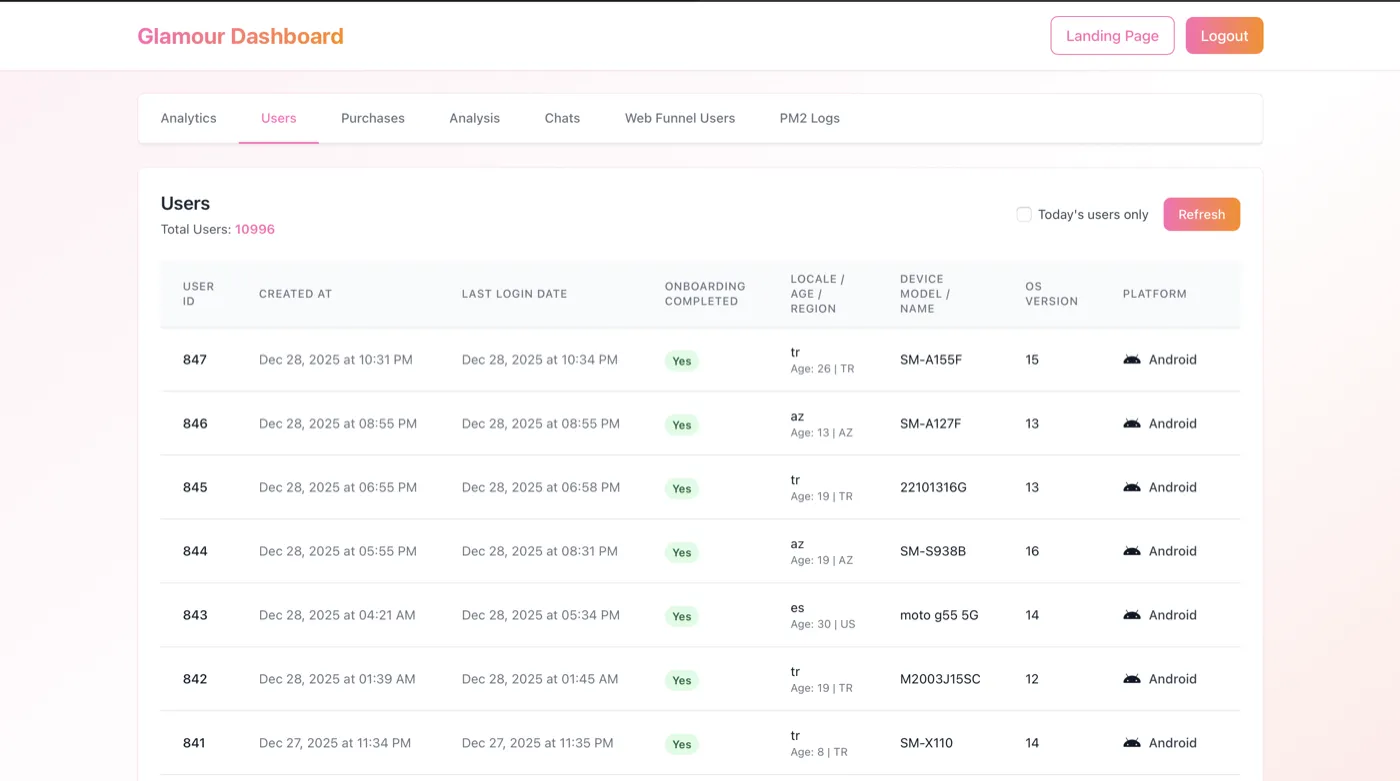Click device model SM-S938B
The width and height of the screenshot is (1400, 781).
933,551
